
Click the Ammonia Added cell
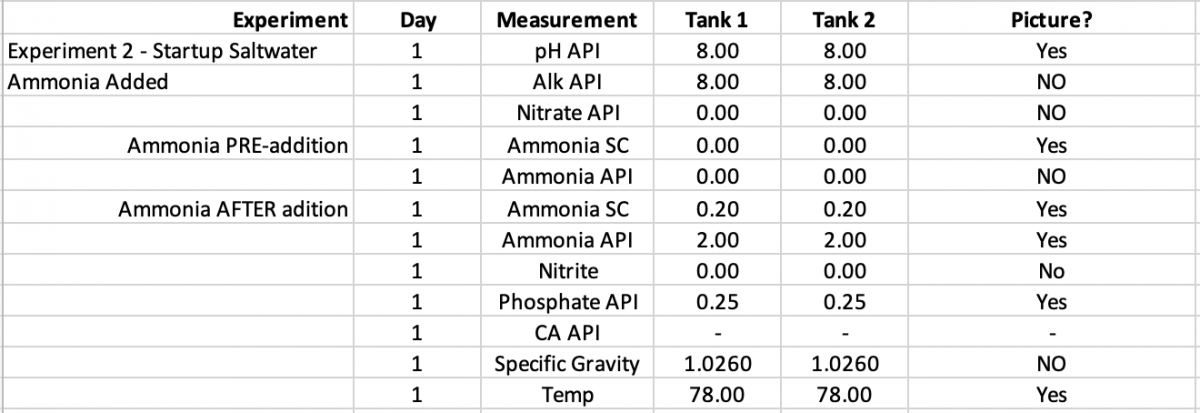pyautogui.click(x=177, y=82)
